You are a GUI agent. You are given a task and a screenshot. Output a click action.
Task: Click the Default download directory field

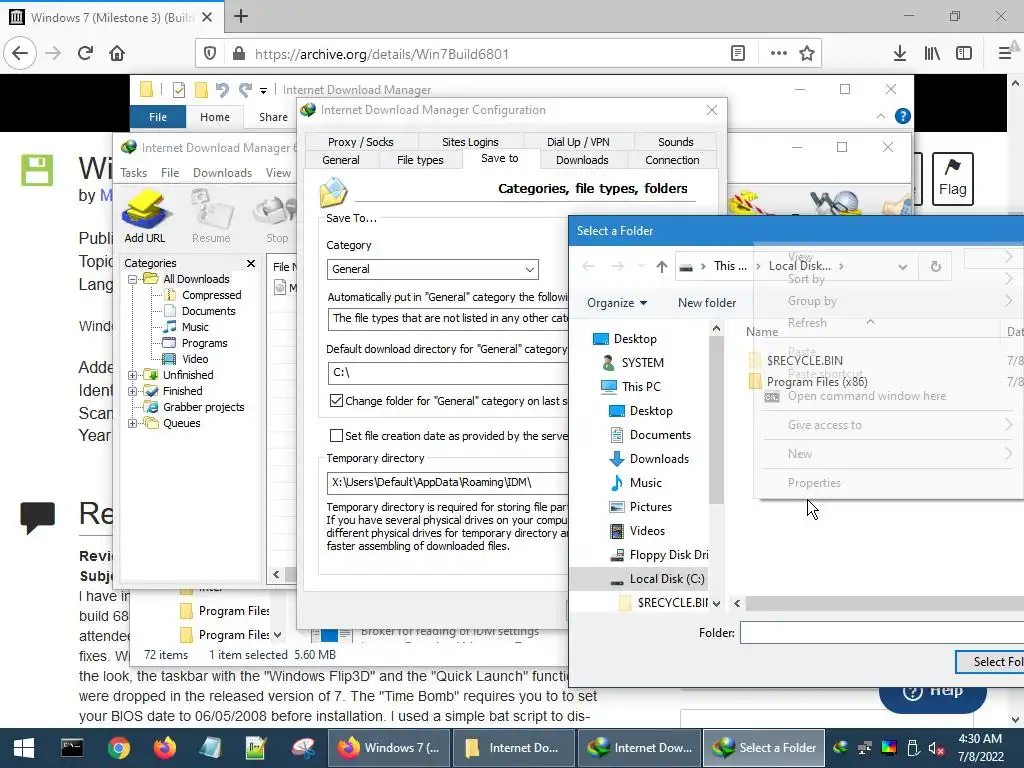coord(448,373)
